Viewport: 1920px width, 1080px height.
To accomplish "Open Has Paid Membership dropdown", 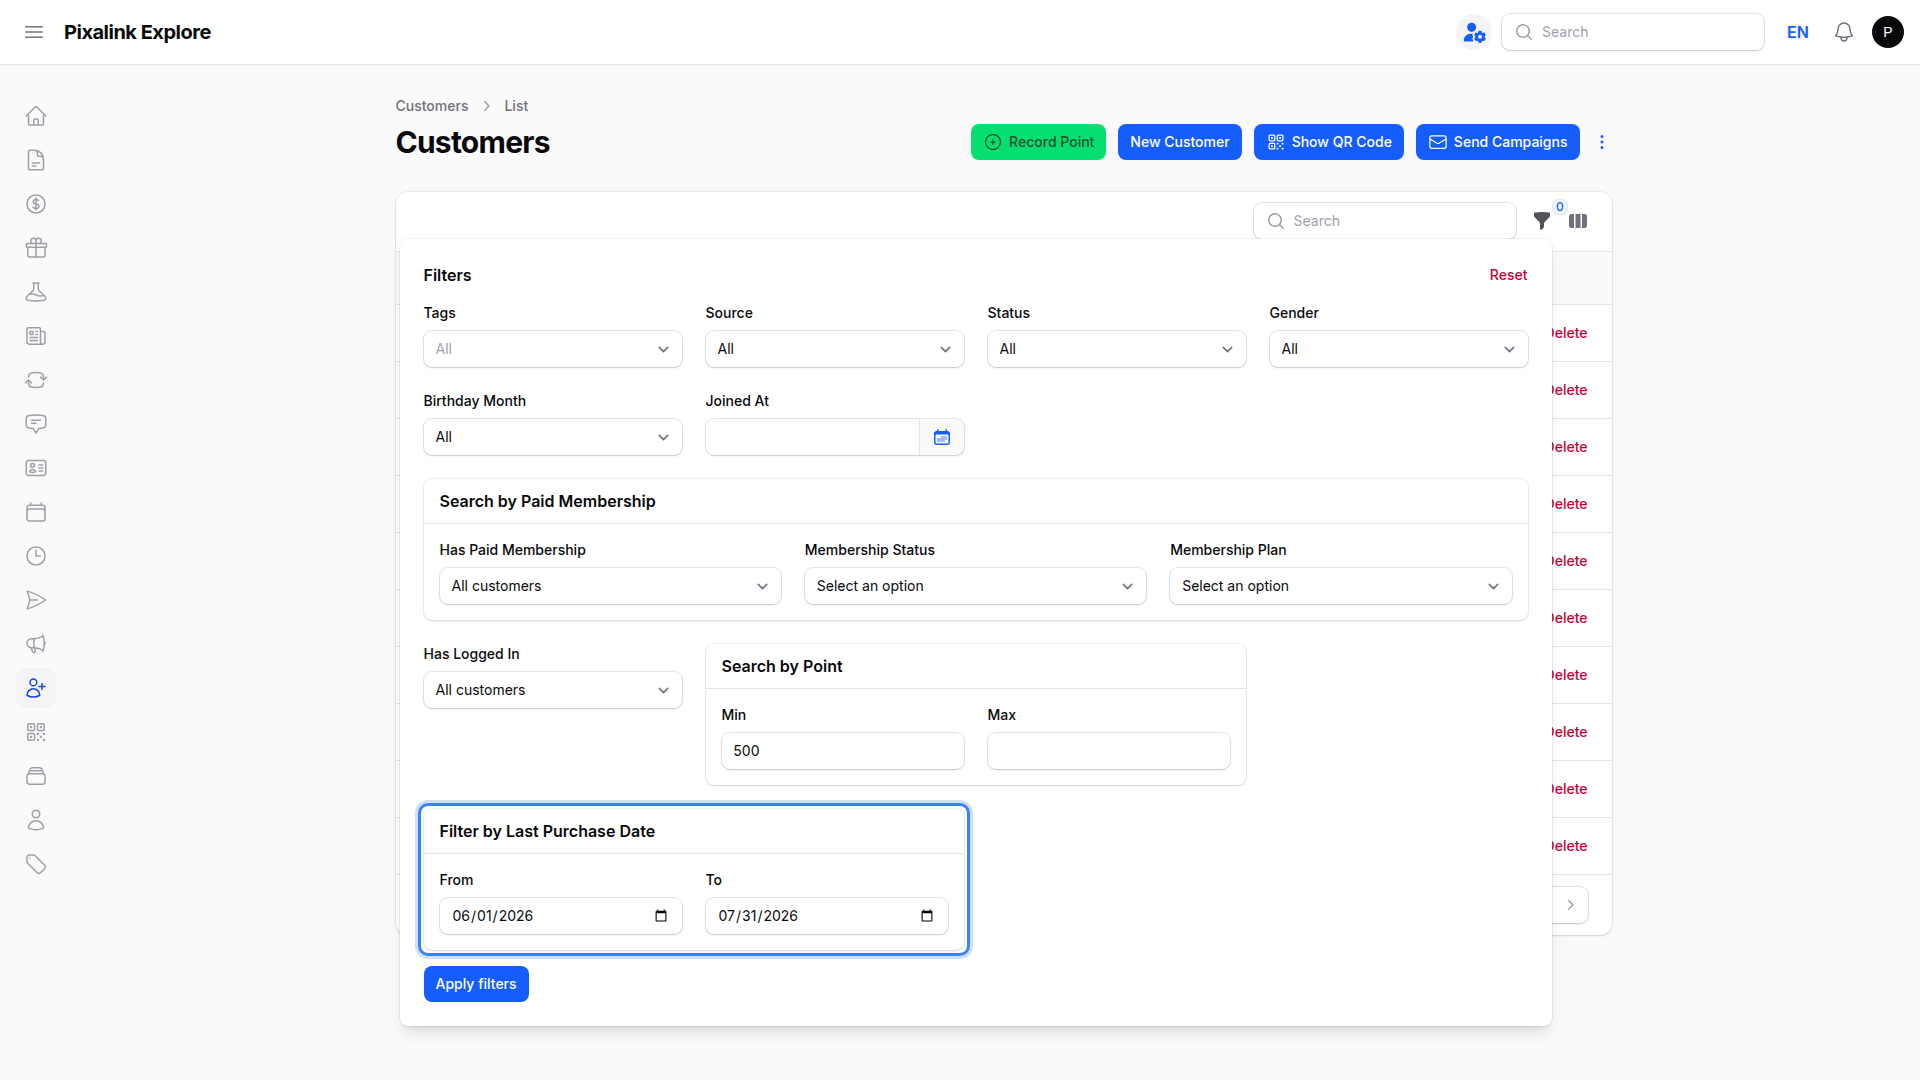I will click(610, 586).
